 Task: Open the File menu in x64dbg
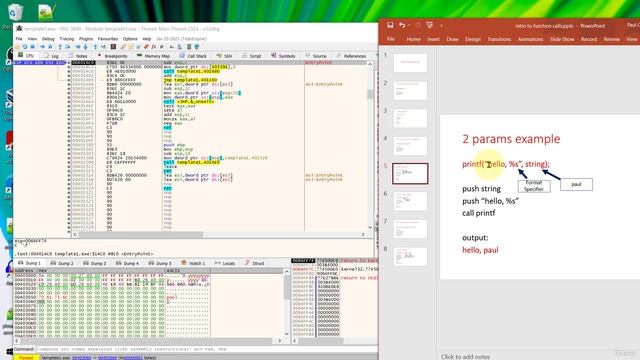click(x=19, y=39)
